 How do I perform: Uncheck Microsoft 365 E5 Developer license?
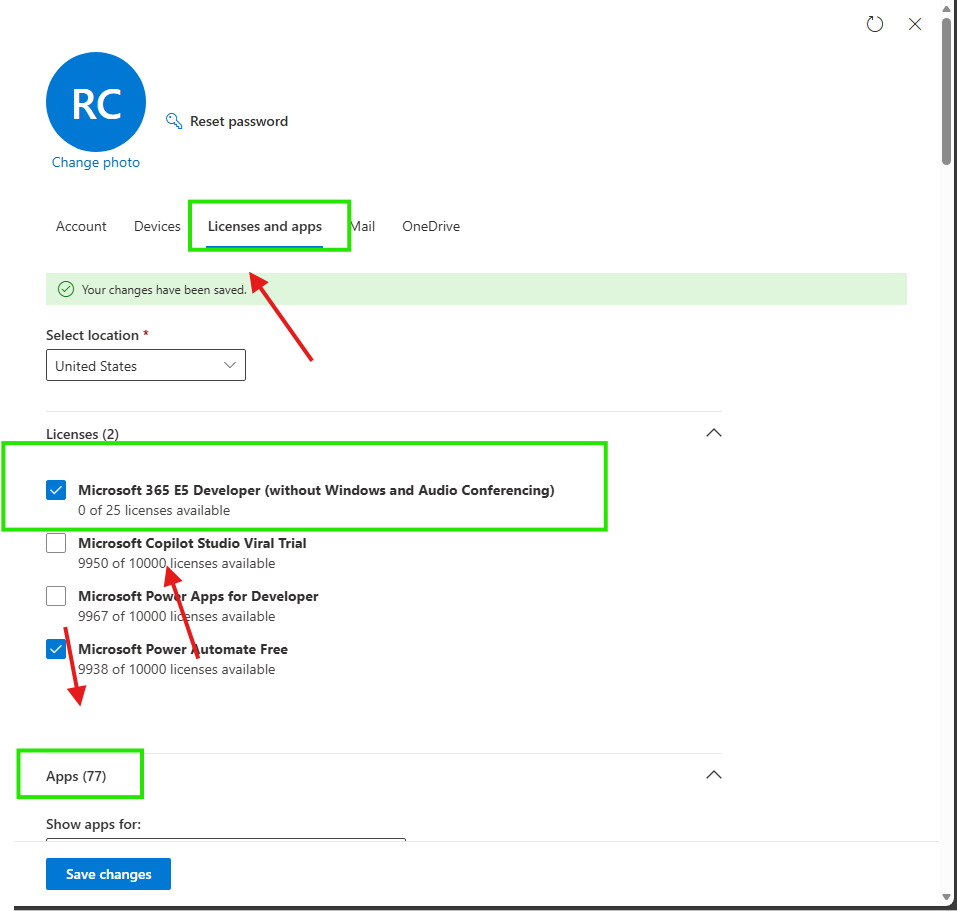tap(56, 490)
